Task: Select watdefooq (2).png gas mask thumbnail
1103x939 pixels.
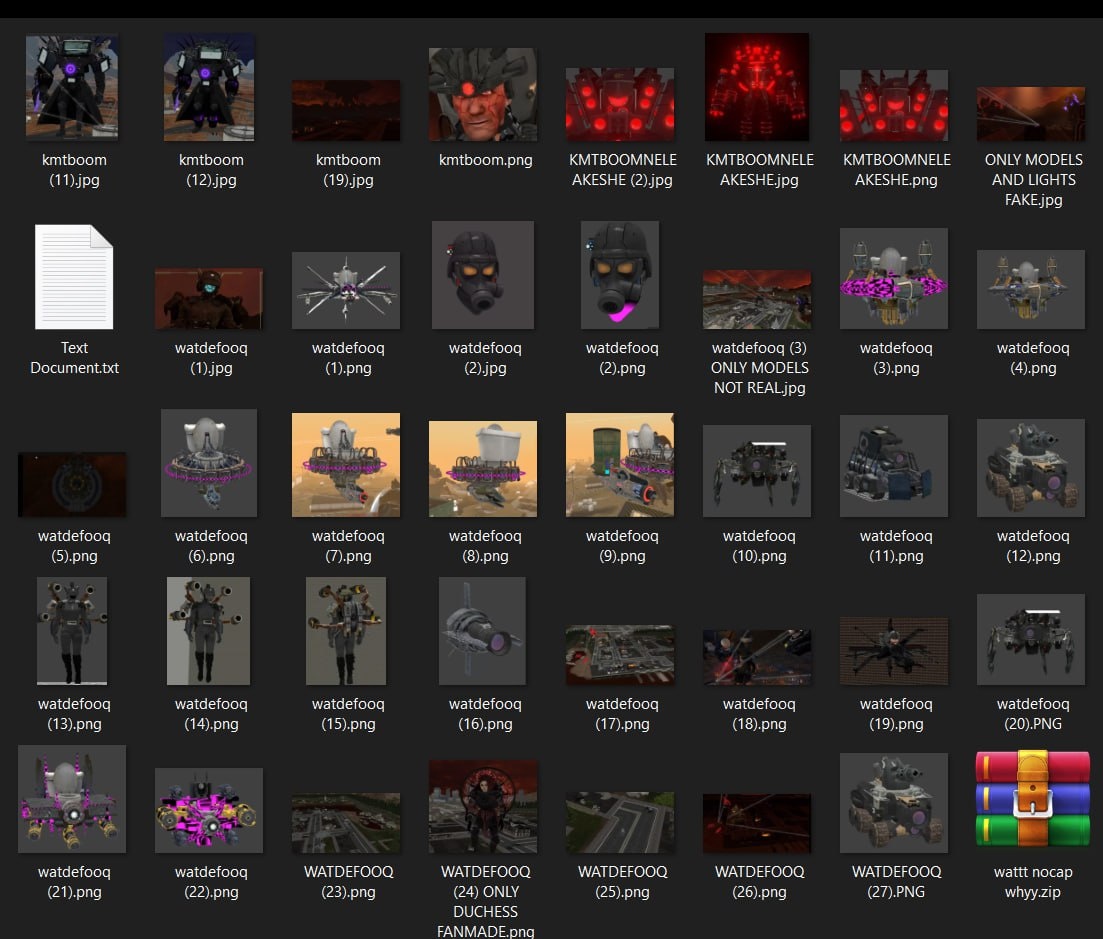Action: [x=620, y=275]
